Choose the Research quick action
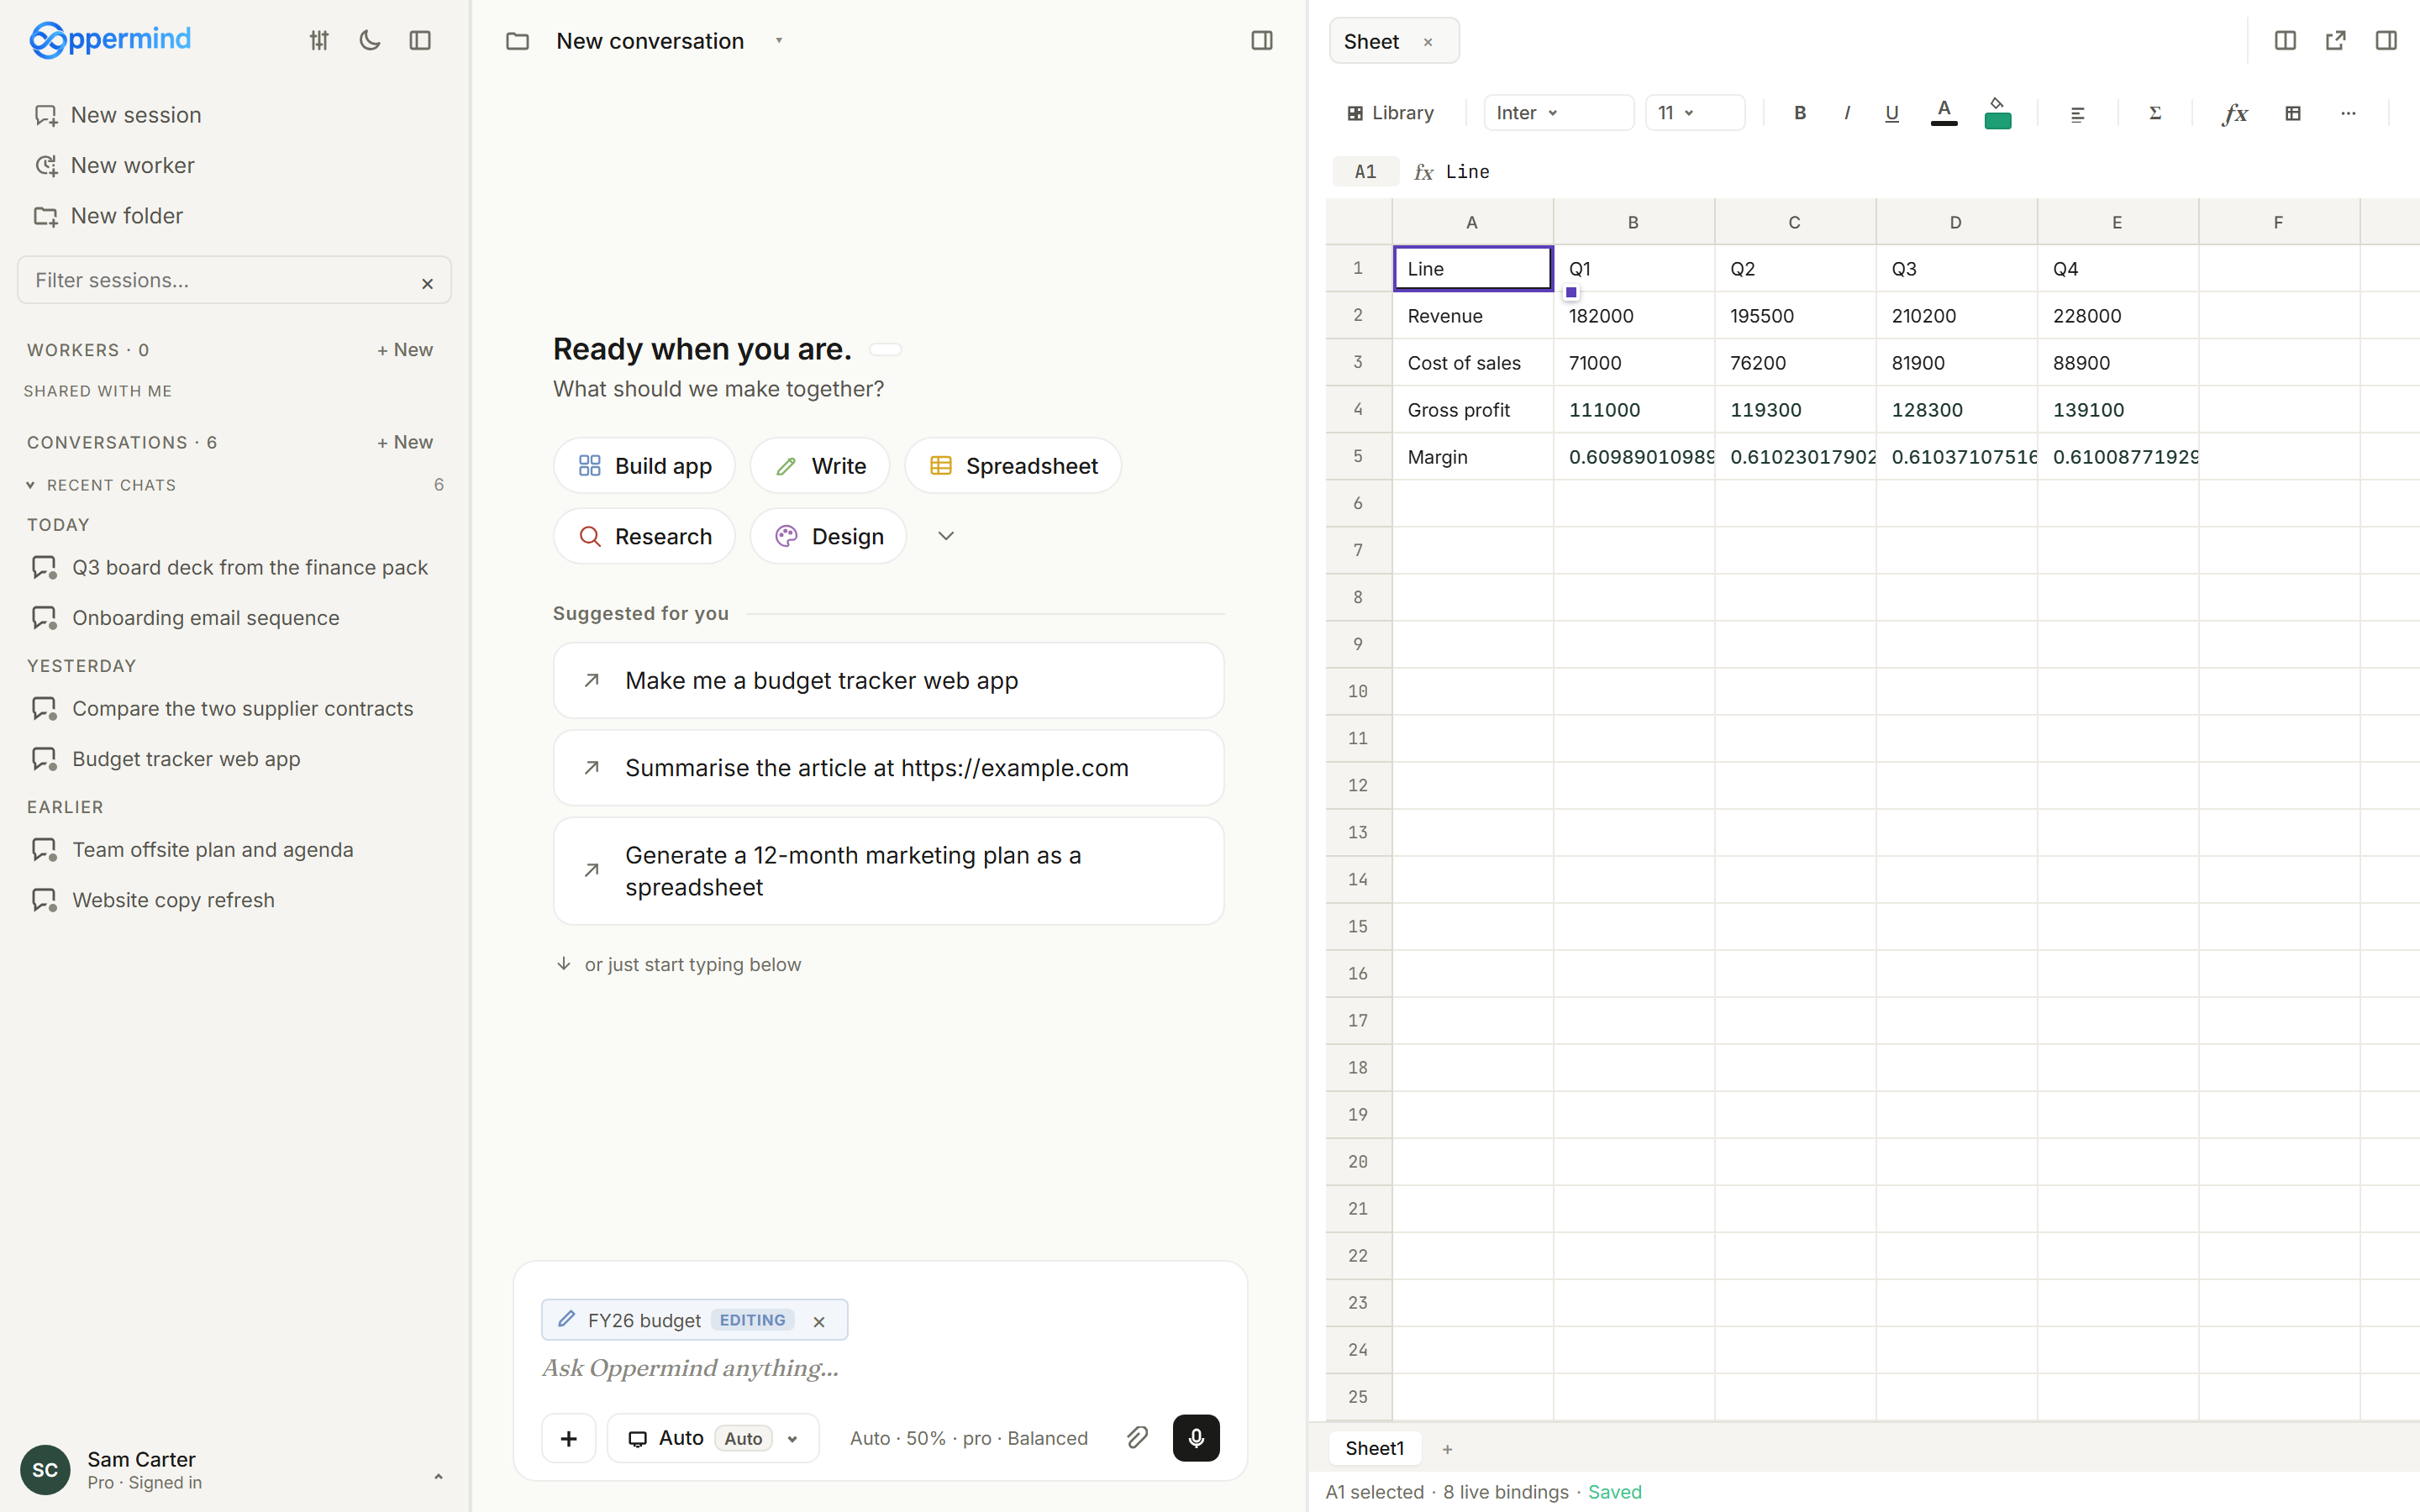 tap(644, 536)
